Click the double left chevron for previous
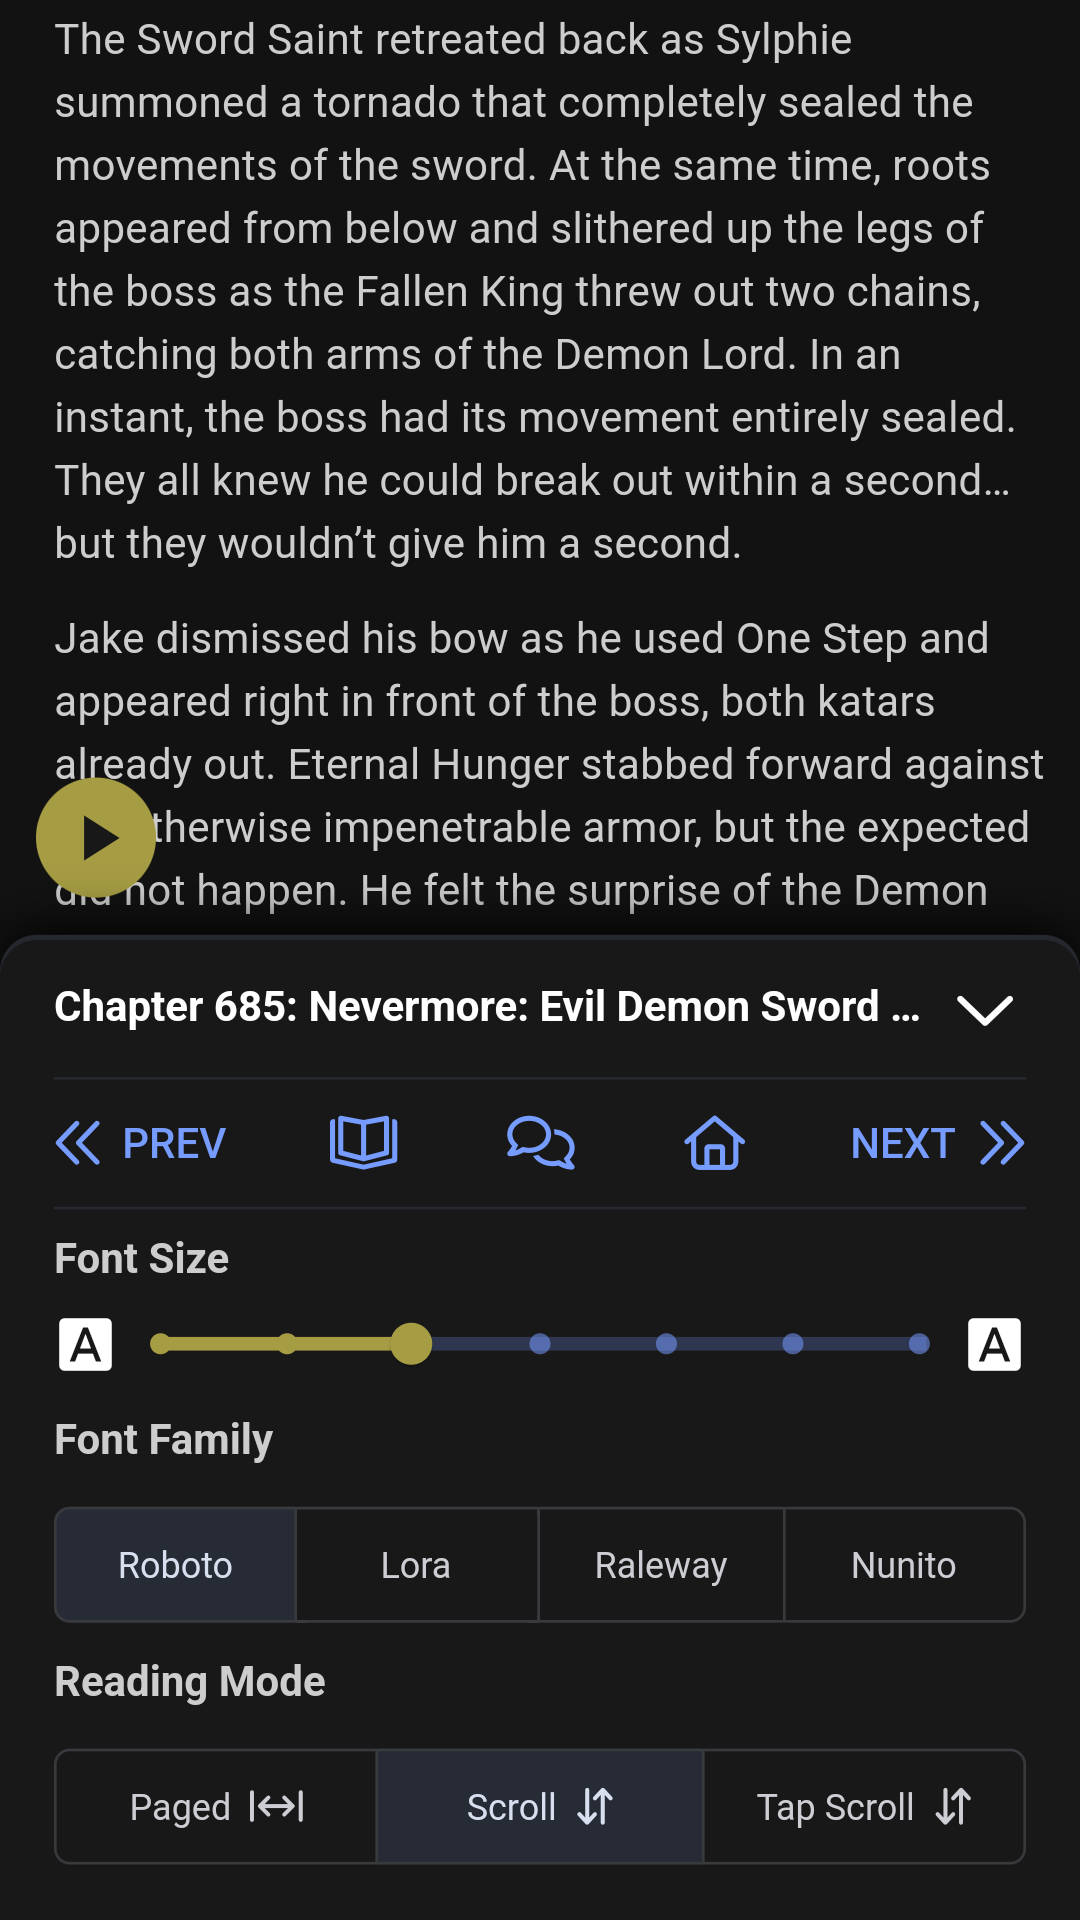This screenshot has height=1920, width=1080. (x=78, y=1143)
